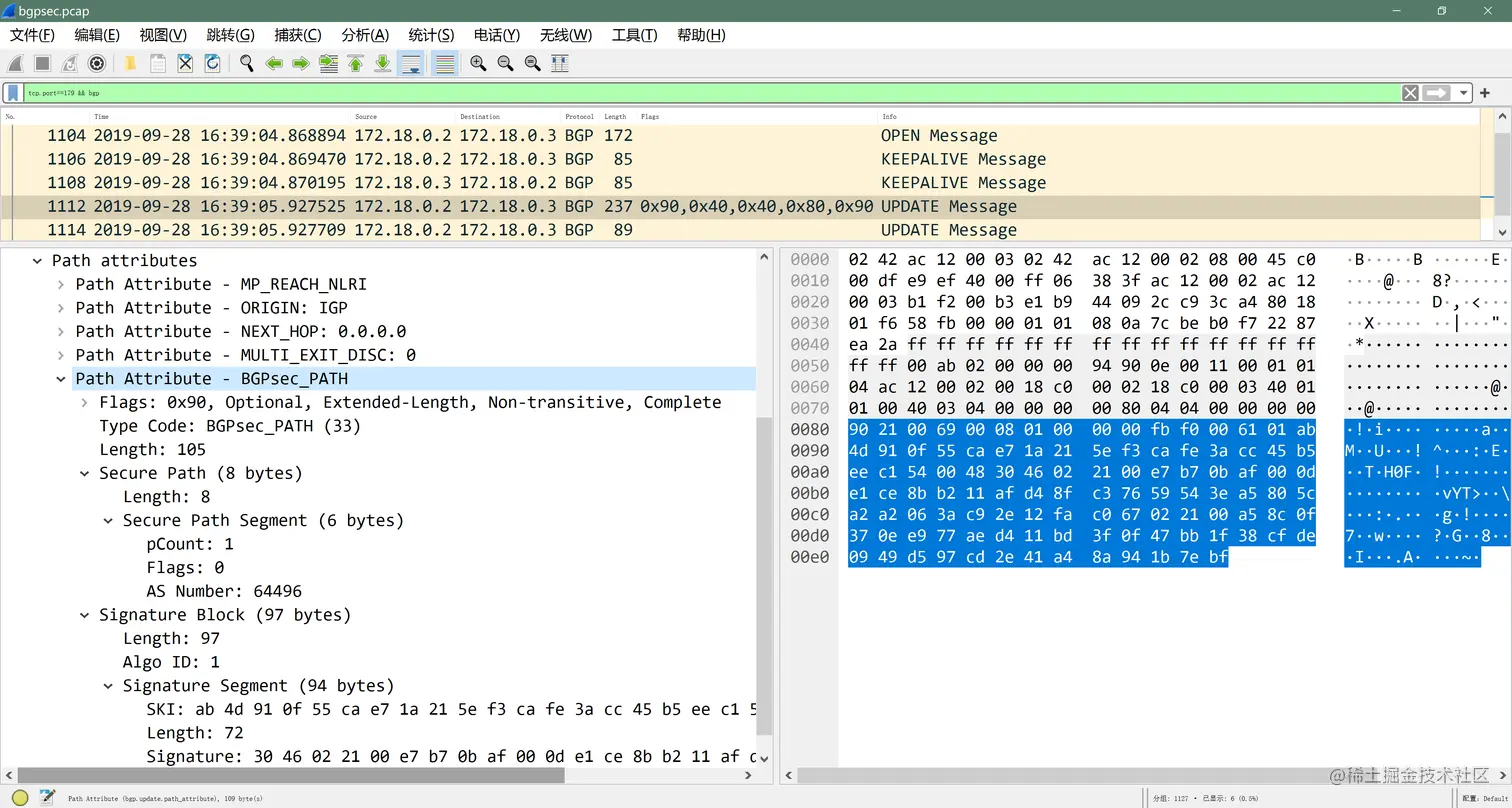Click the display filter input field
Image resolution: width=1512 pixels, height=808 pixels.
coord(710,93)
